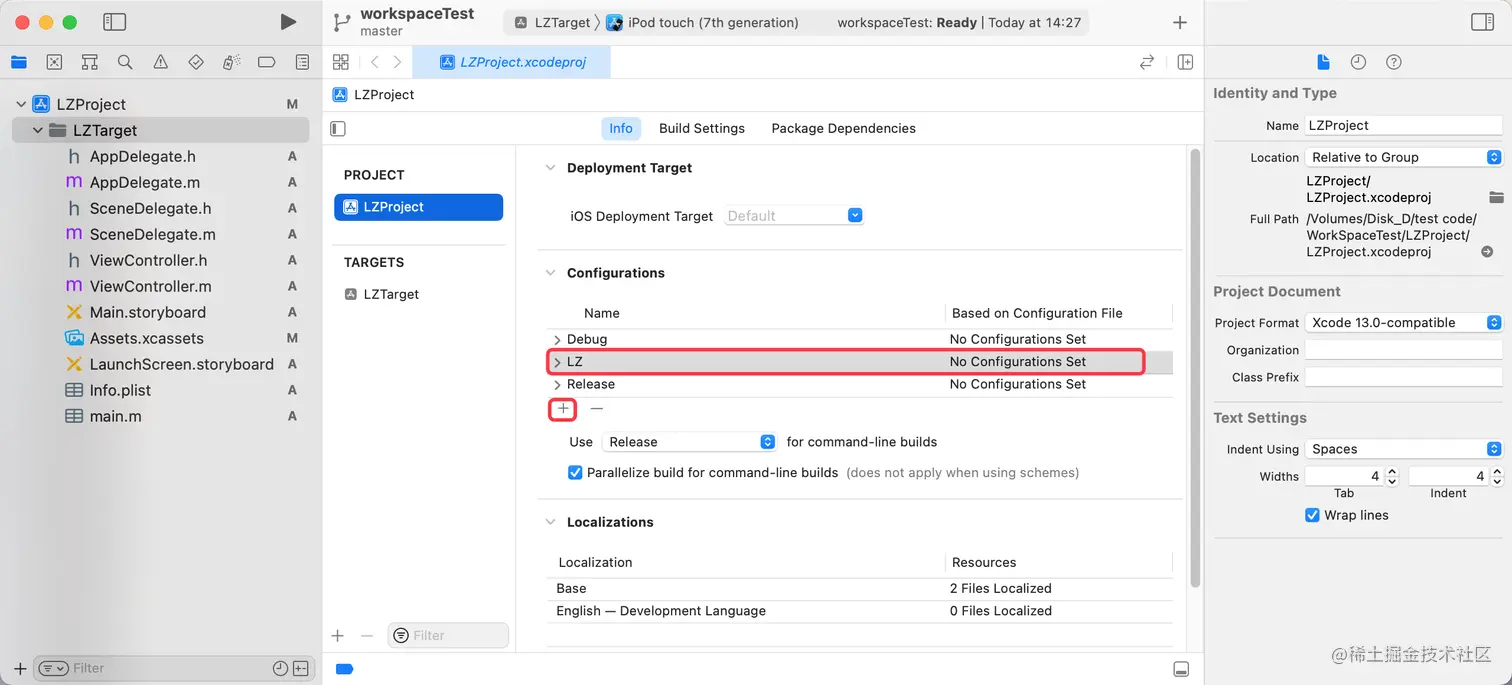
Task: Show the File inspector
Action: [x=1323, y=62]
